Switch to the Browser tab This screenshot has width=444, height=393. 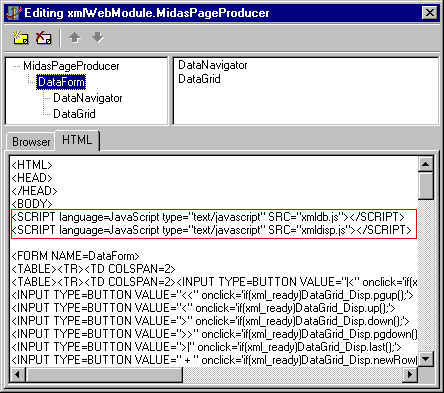coord(31,142)
